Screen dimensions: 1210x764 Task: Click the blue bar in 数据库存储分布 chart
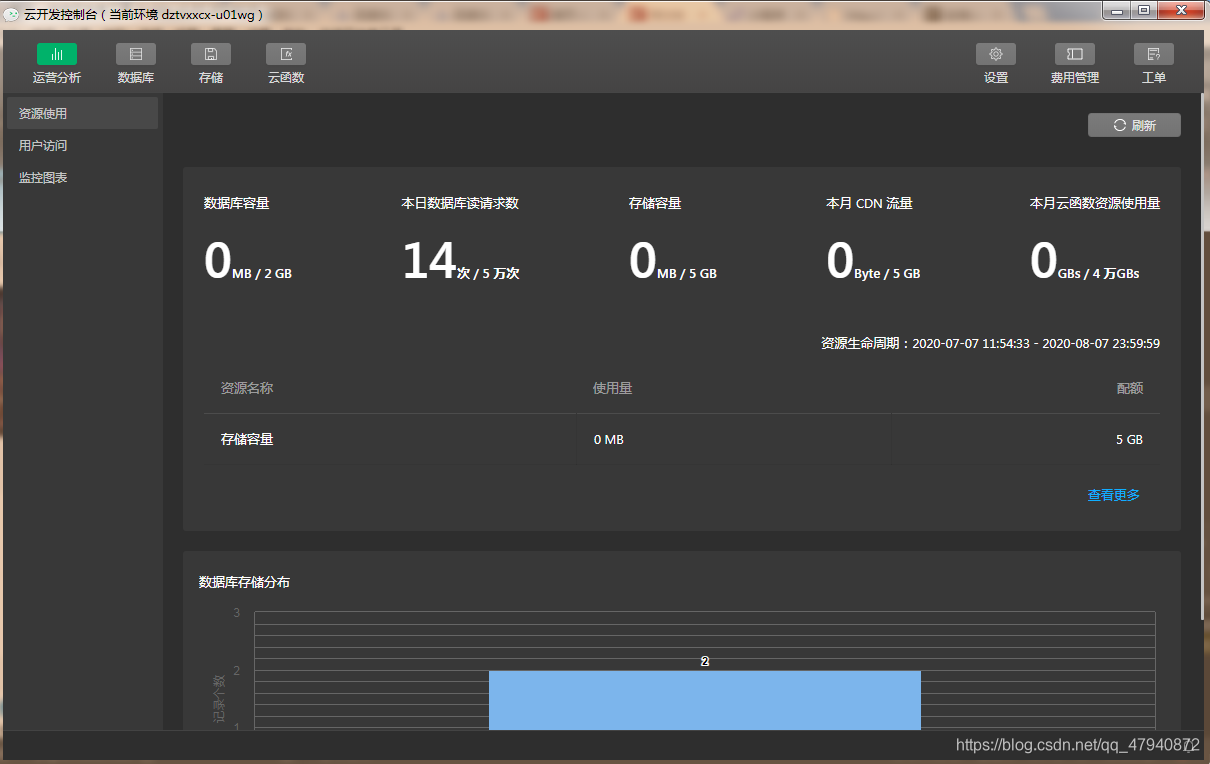point(704,699)
